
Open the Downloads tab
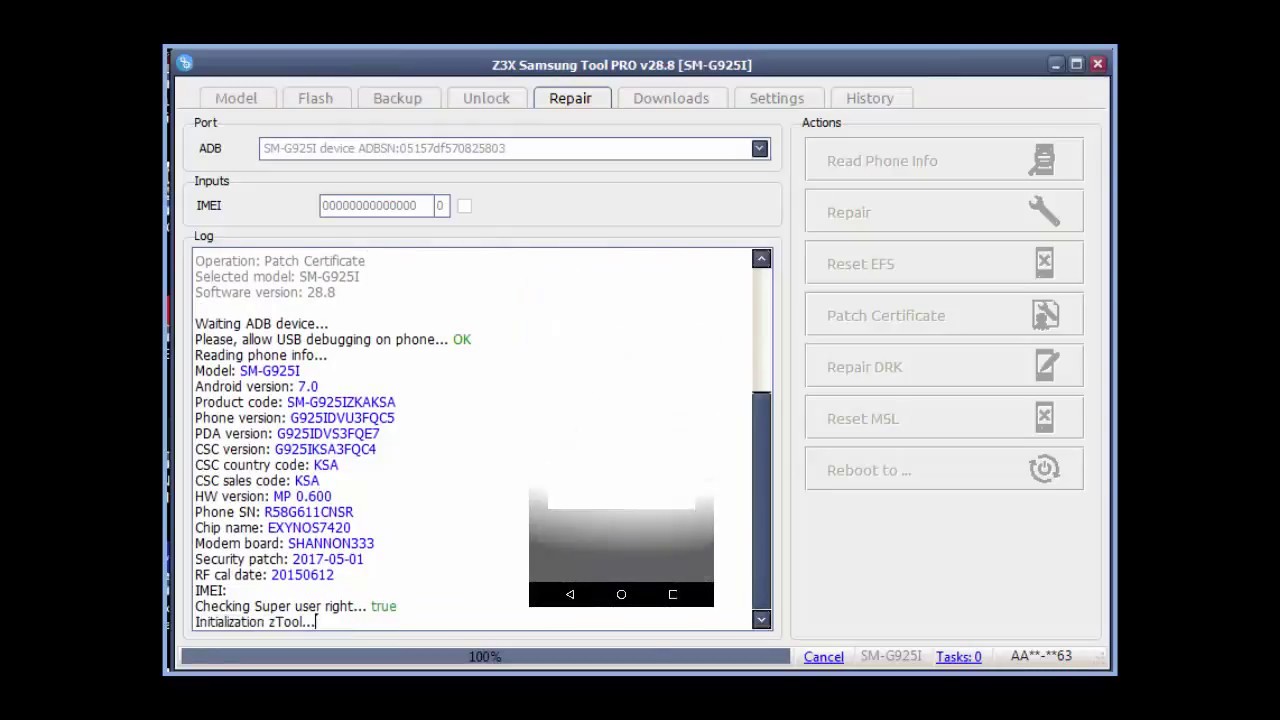[671, 98]
